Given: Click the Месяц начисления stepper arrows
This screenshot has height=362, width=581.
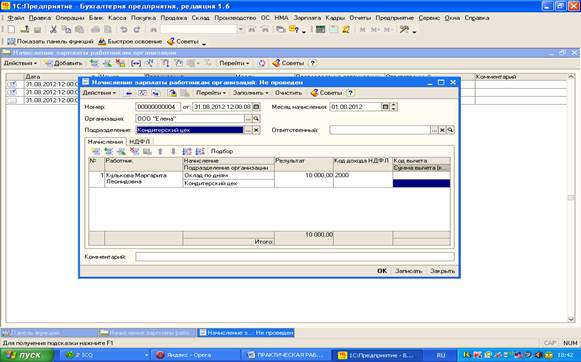Looking at the screenshot, I should (x=394, y=107).
